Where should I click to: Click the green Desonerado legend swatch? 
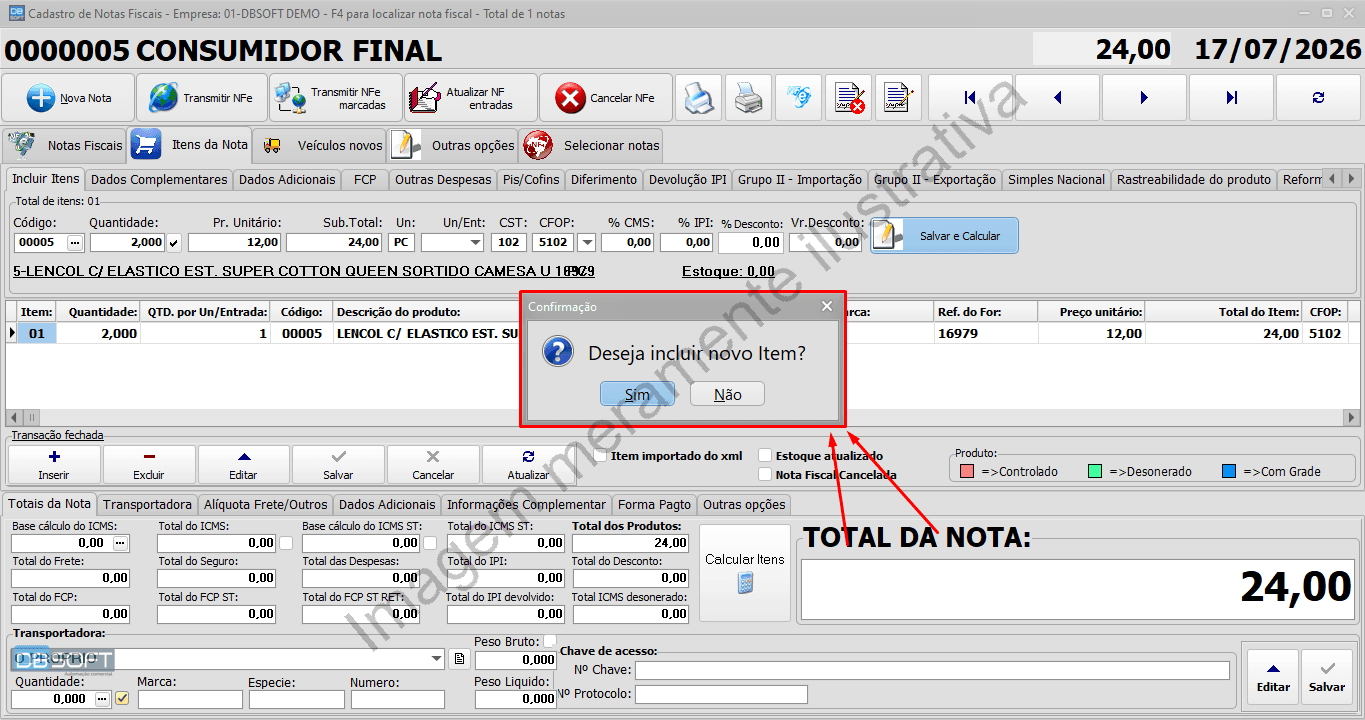(x=1095, y=471)
